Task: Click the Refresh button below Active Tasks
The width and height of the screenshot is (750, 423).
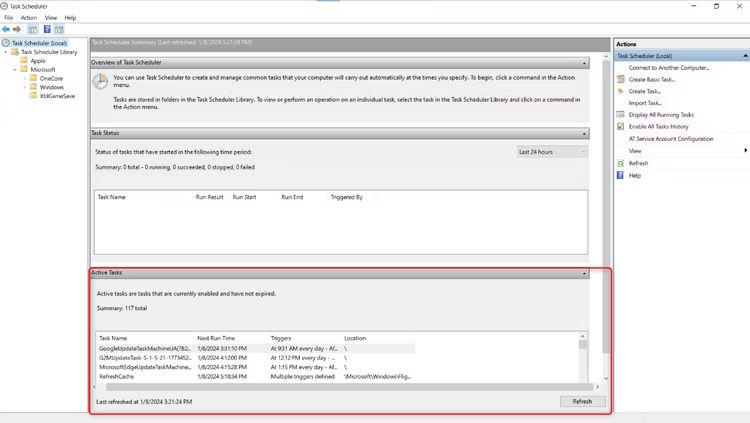Action: [x=582, y=401]
